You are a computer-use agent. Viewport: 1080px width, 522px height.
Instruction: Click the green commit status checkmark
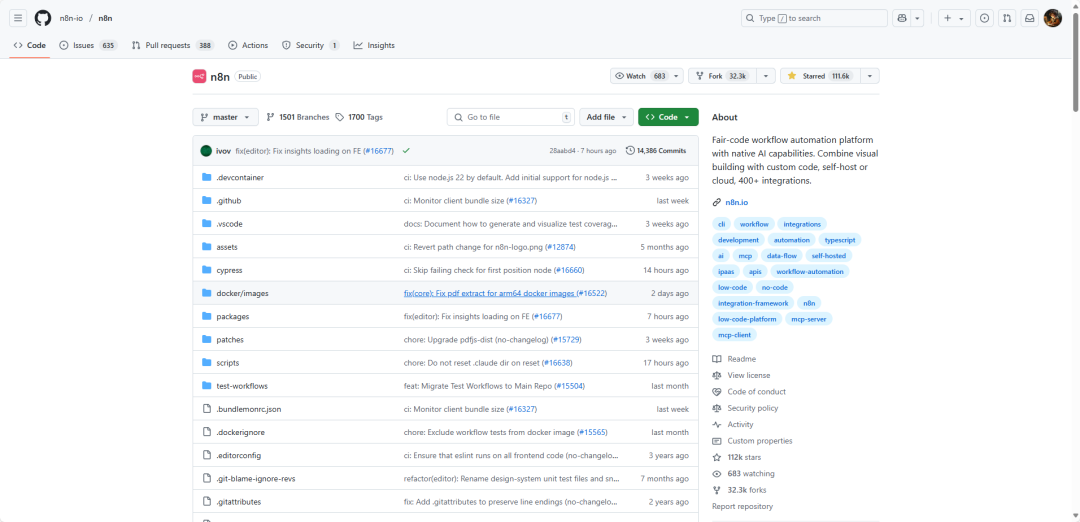[x=406, y=151]
